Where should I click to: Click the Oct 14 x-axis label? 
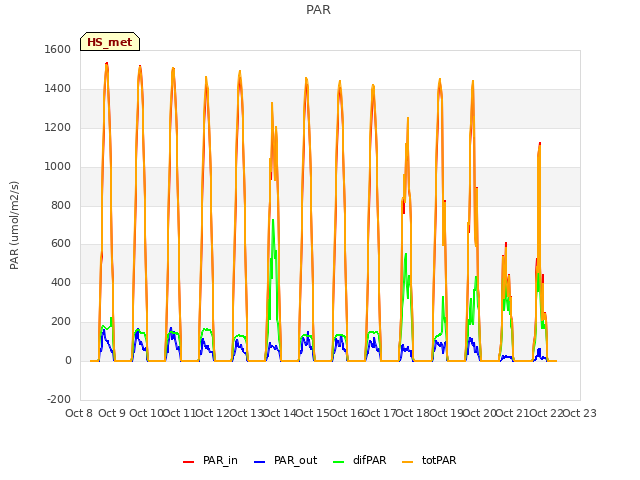click(279, 413)
